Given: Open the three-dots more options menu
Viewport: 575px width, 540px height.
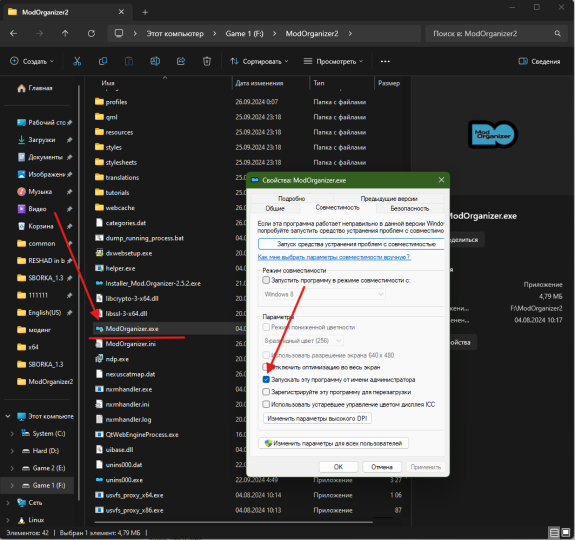Looking at the screenshot, I should (x=385, y=61).
